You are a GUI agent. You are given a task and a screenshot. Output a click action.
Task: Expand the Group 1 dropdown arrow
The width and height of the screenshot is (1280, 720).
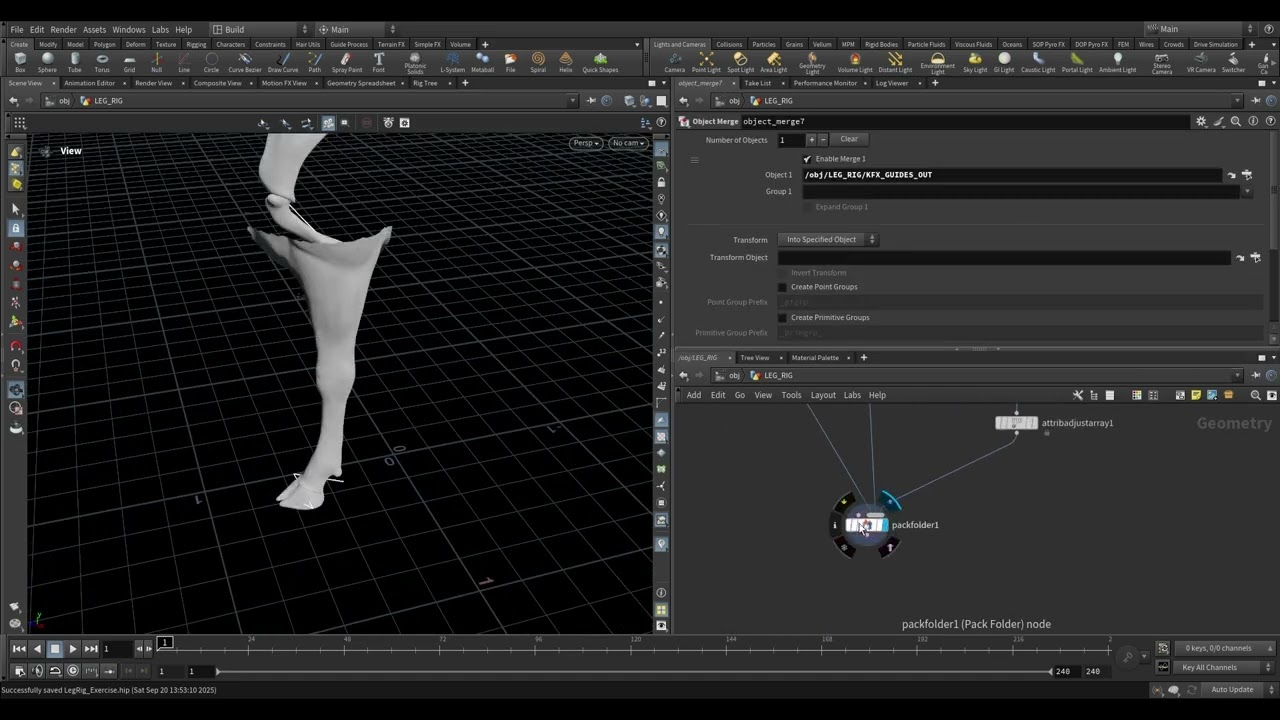(x=1246, y=191)
